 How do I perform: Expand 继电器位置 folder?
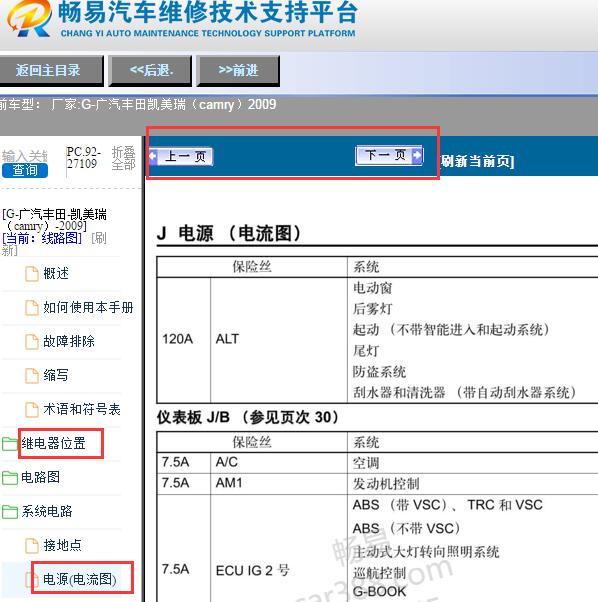tap(53, 443)
